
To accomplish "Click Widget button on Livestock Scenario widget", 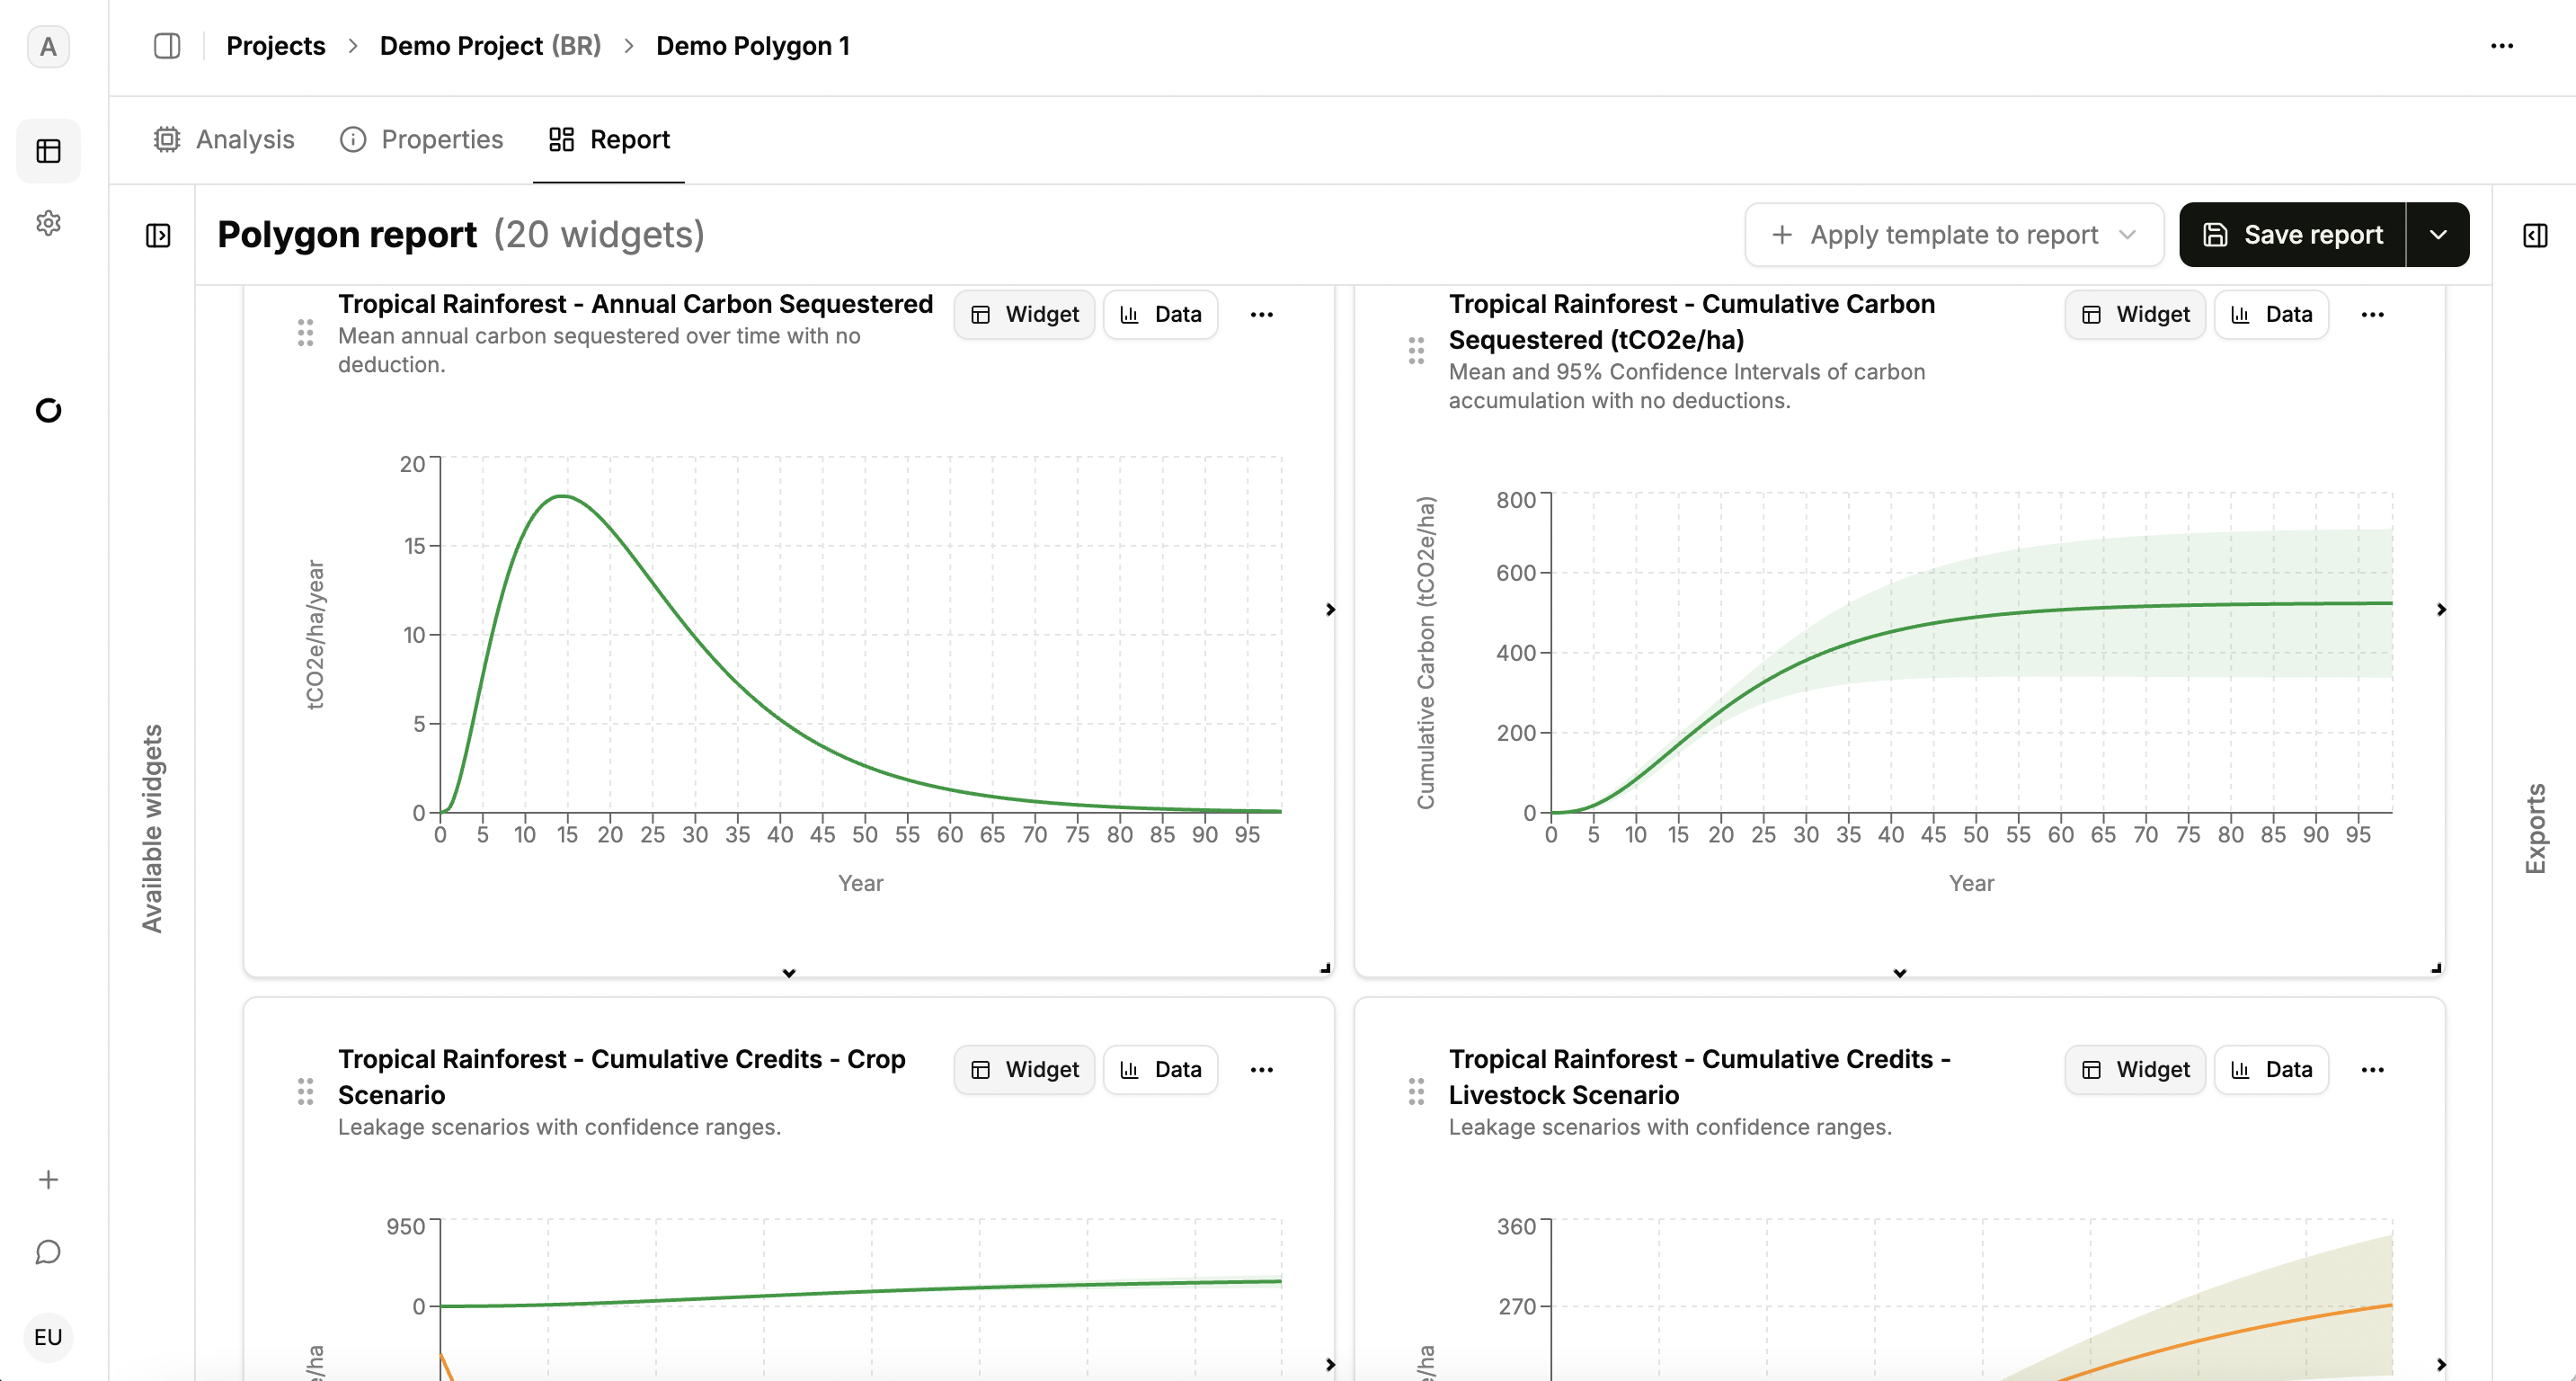I will [2135, 1070].
